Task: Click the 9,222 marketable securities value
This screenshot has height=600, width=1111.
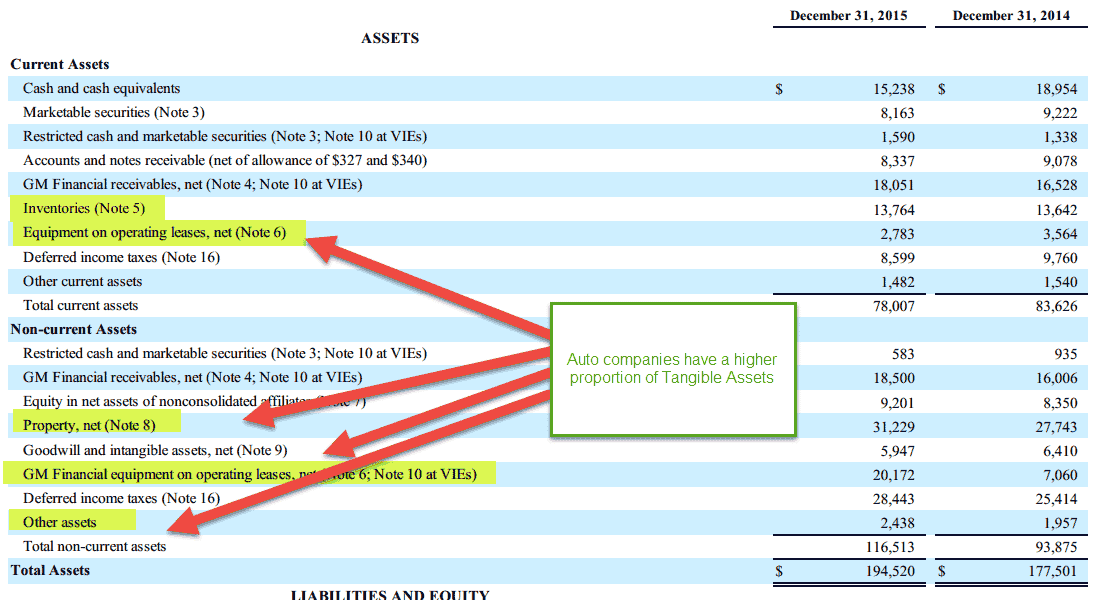Action: click(1060, 113)
